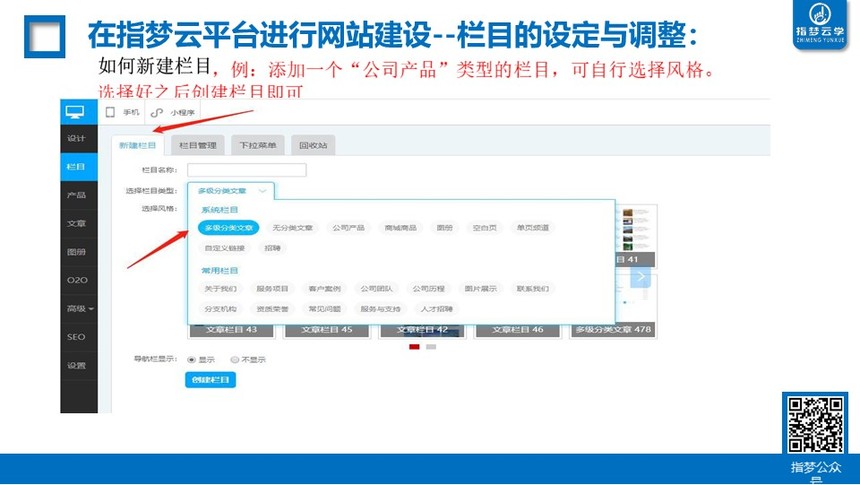This screenshot has width=860, height=485.
Task: Switch to the 回收站 tab
Action: [313, 145]
